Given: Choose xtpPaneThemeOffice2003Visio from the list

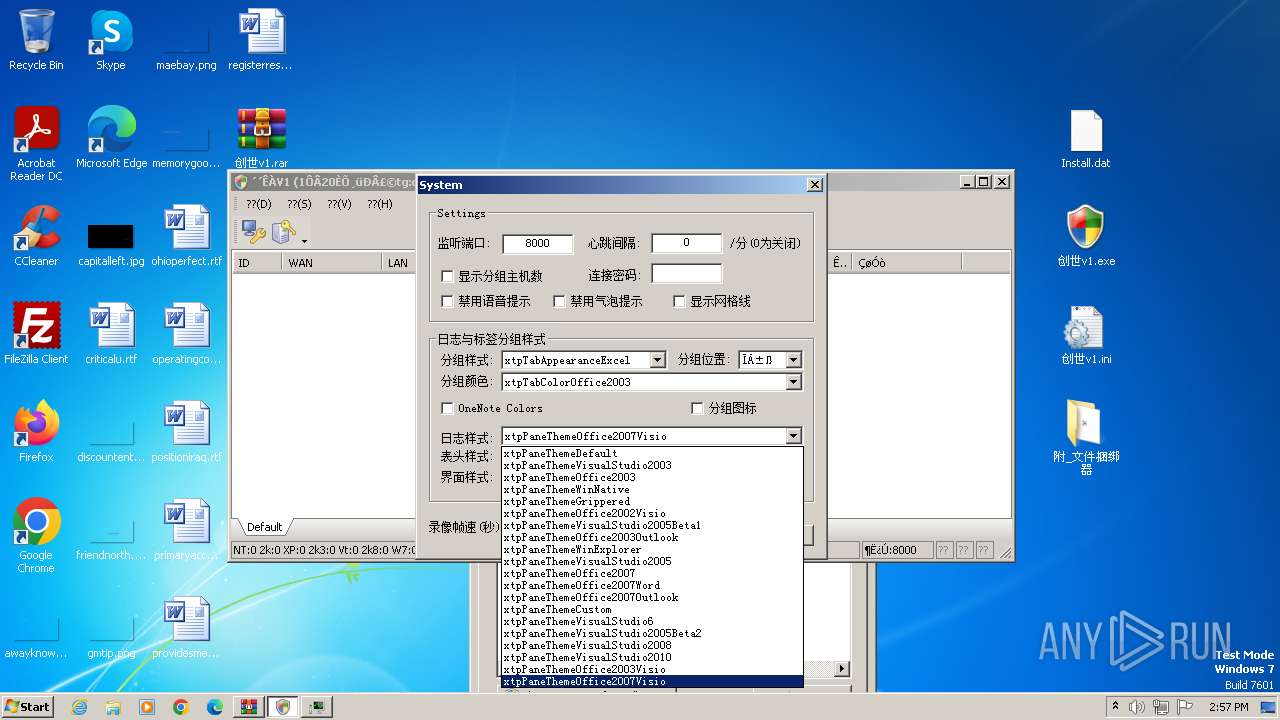Looking at the screenshot, I should (x=652, y=670).
